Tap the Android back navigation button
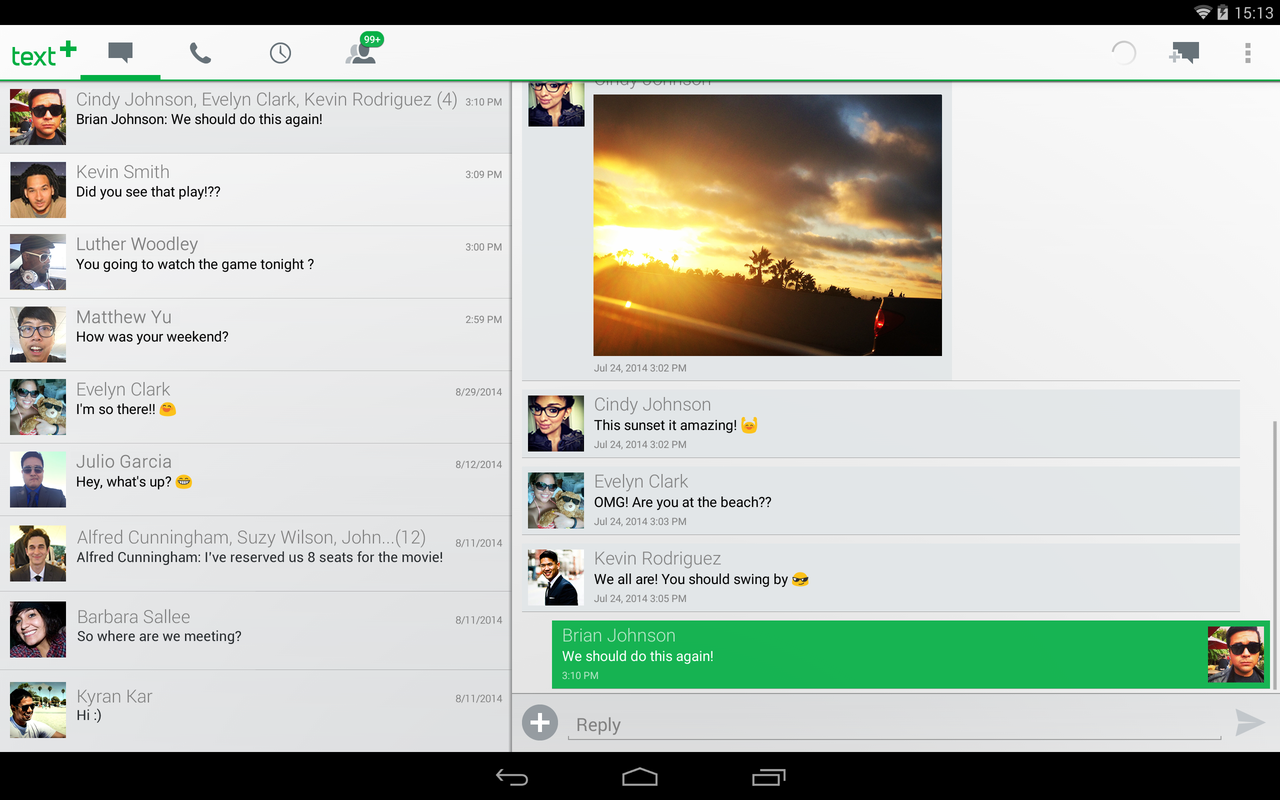The height and width of the screenshot is (800, 1280). point(512,777)
